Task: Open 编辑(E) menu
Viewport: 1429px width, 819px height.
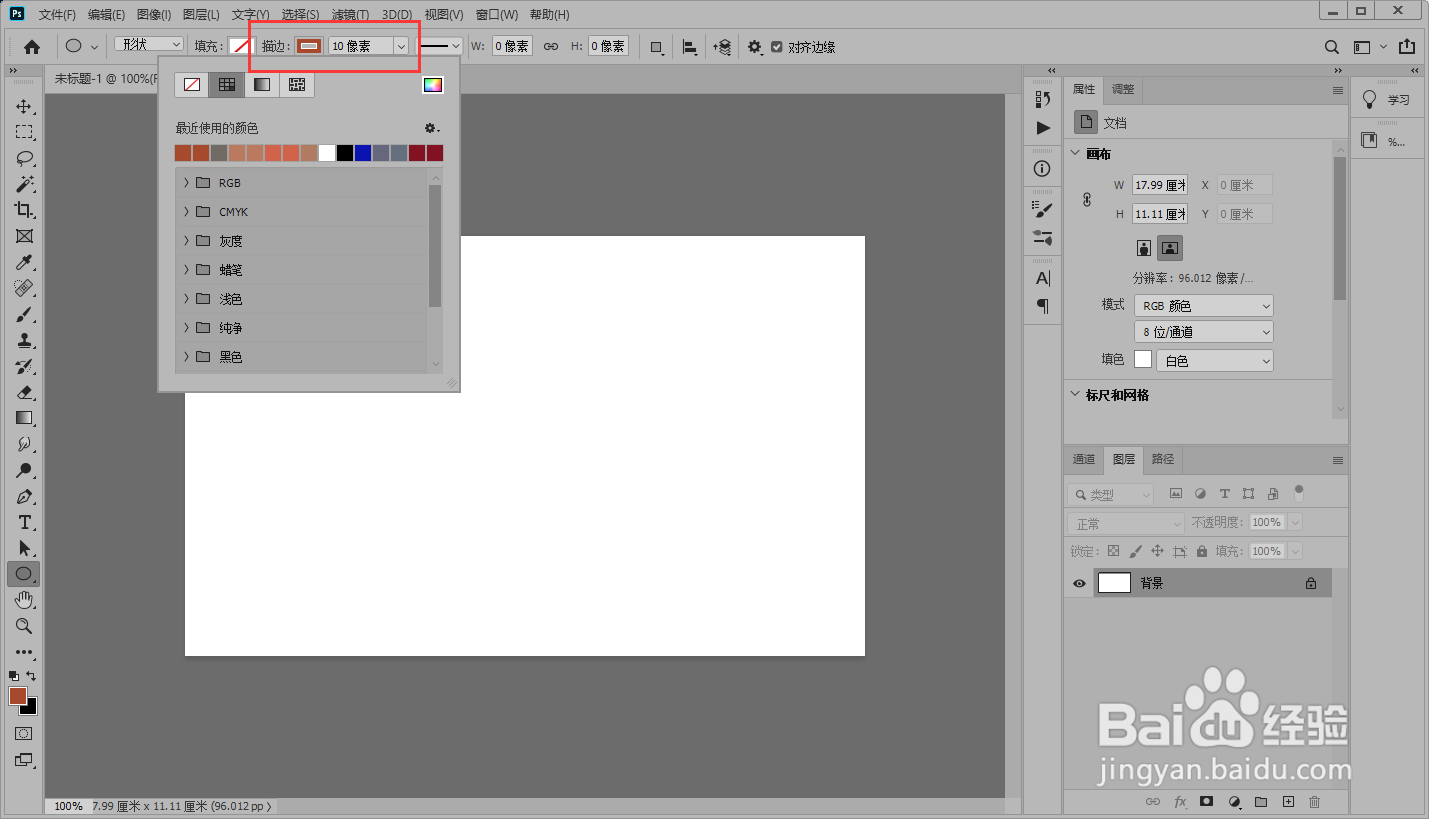Action: (106, 15)
